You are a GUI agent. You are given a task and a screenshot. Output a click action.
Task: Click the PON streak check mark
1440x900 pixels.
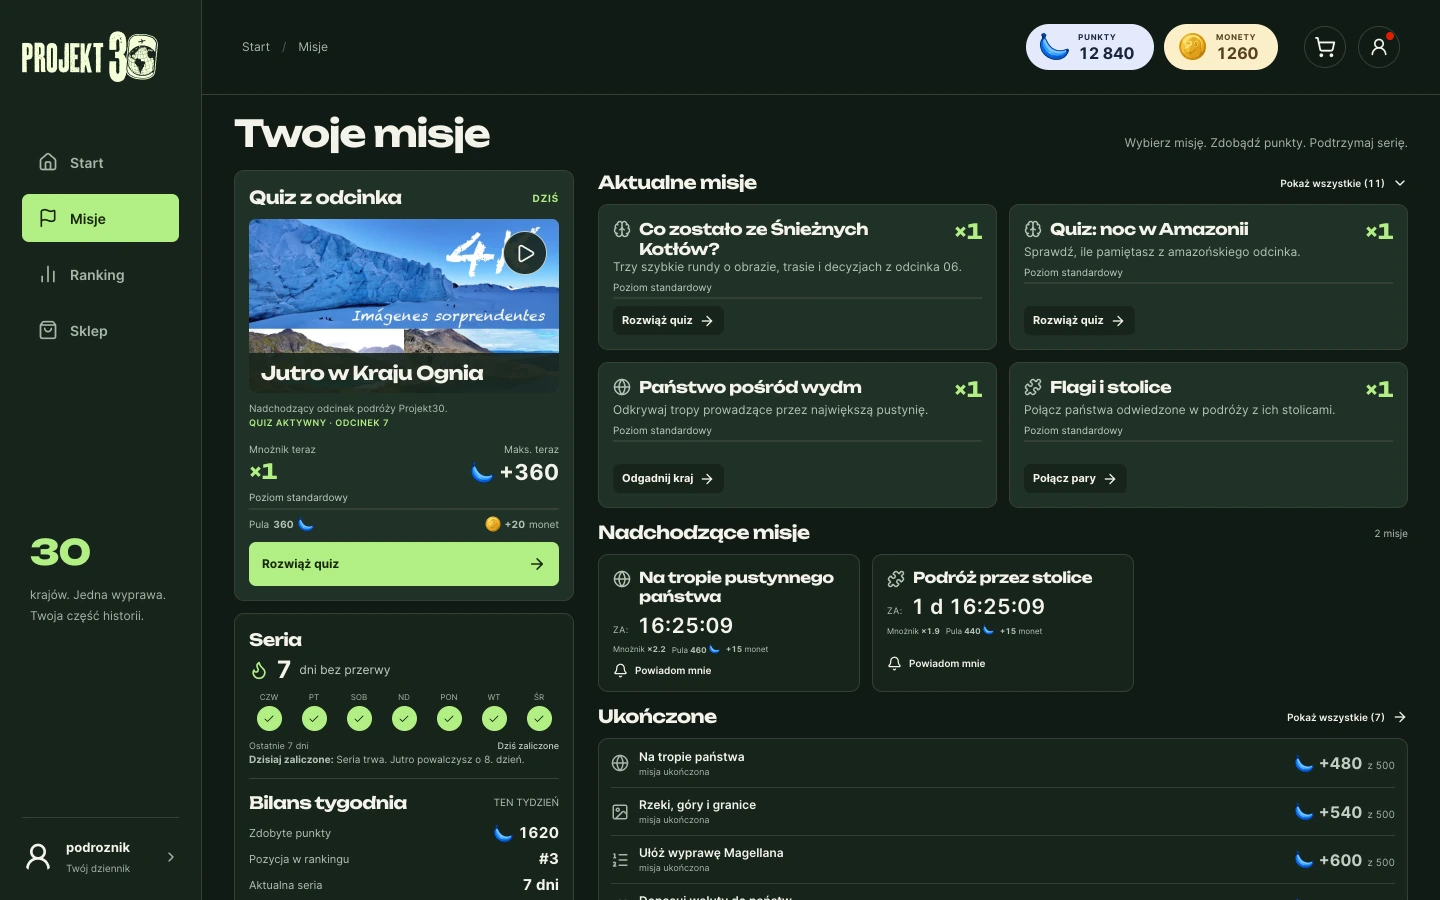click(x=449, y=718)
